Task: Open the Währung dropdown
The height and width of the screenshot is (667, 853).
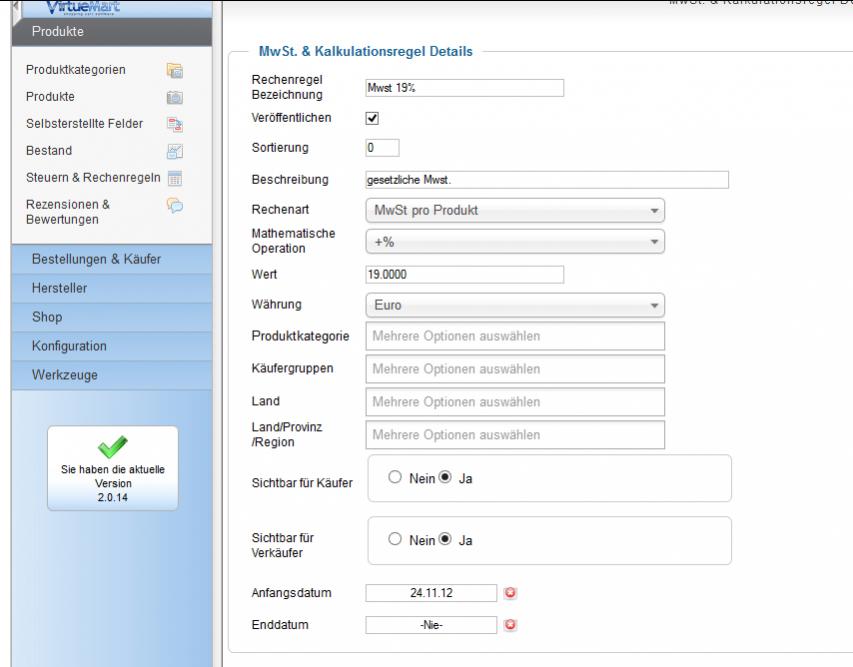Action: click(515, 305)
